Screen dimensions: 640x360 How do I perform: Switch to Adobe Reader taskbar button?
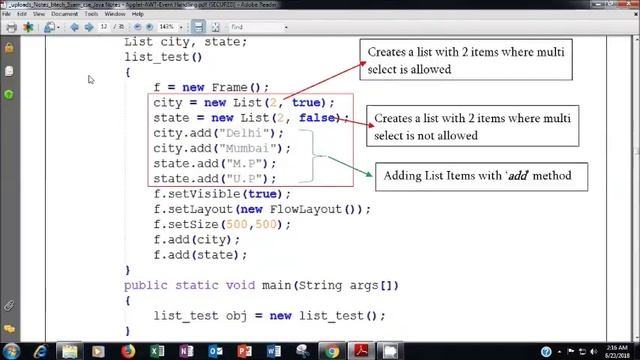361,351
